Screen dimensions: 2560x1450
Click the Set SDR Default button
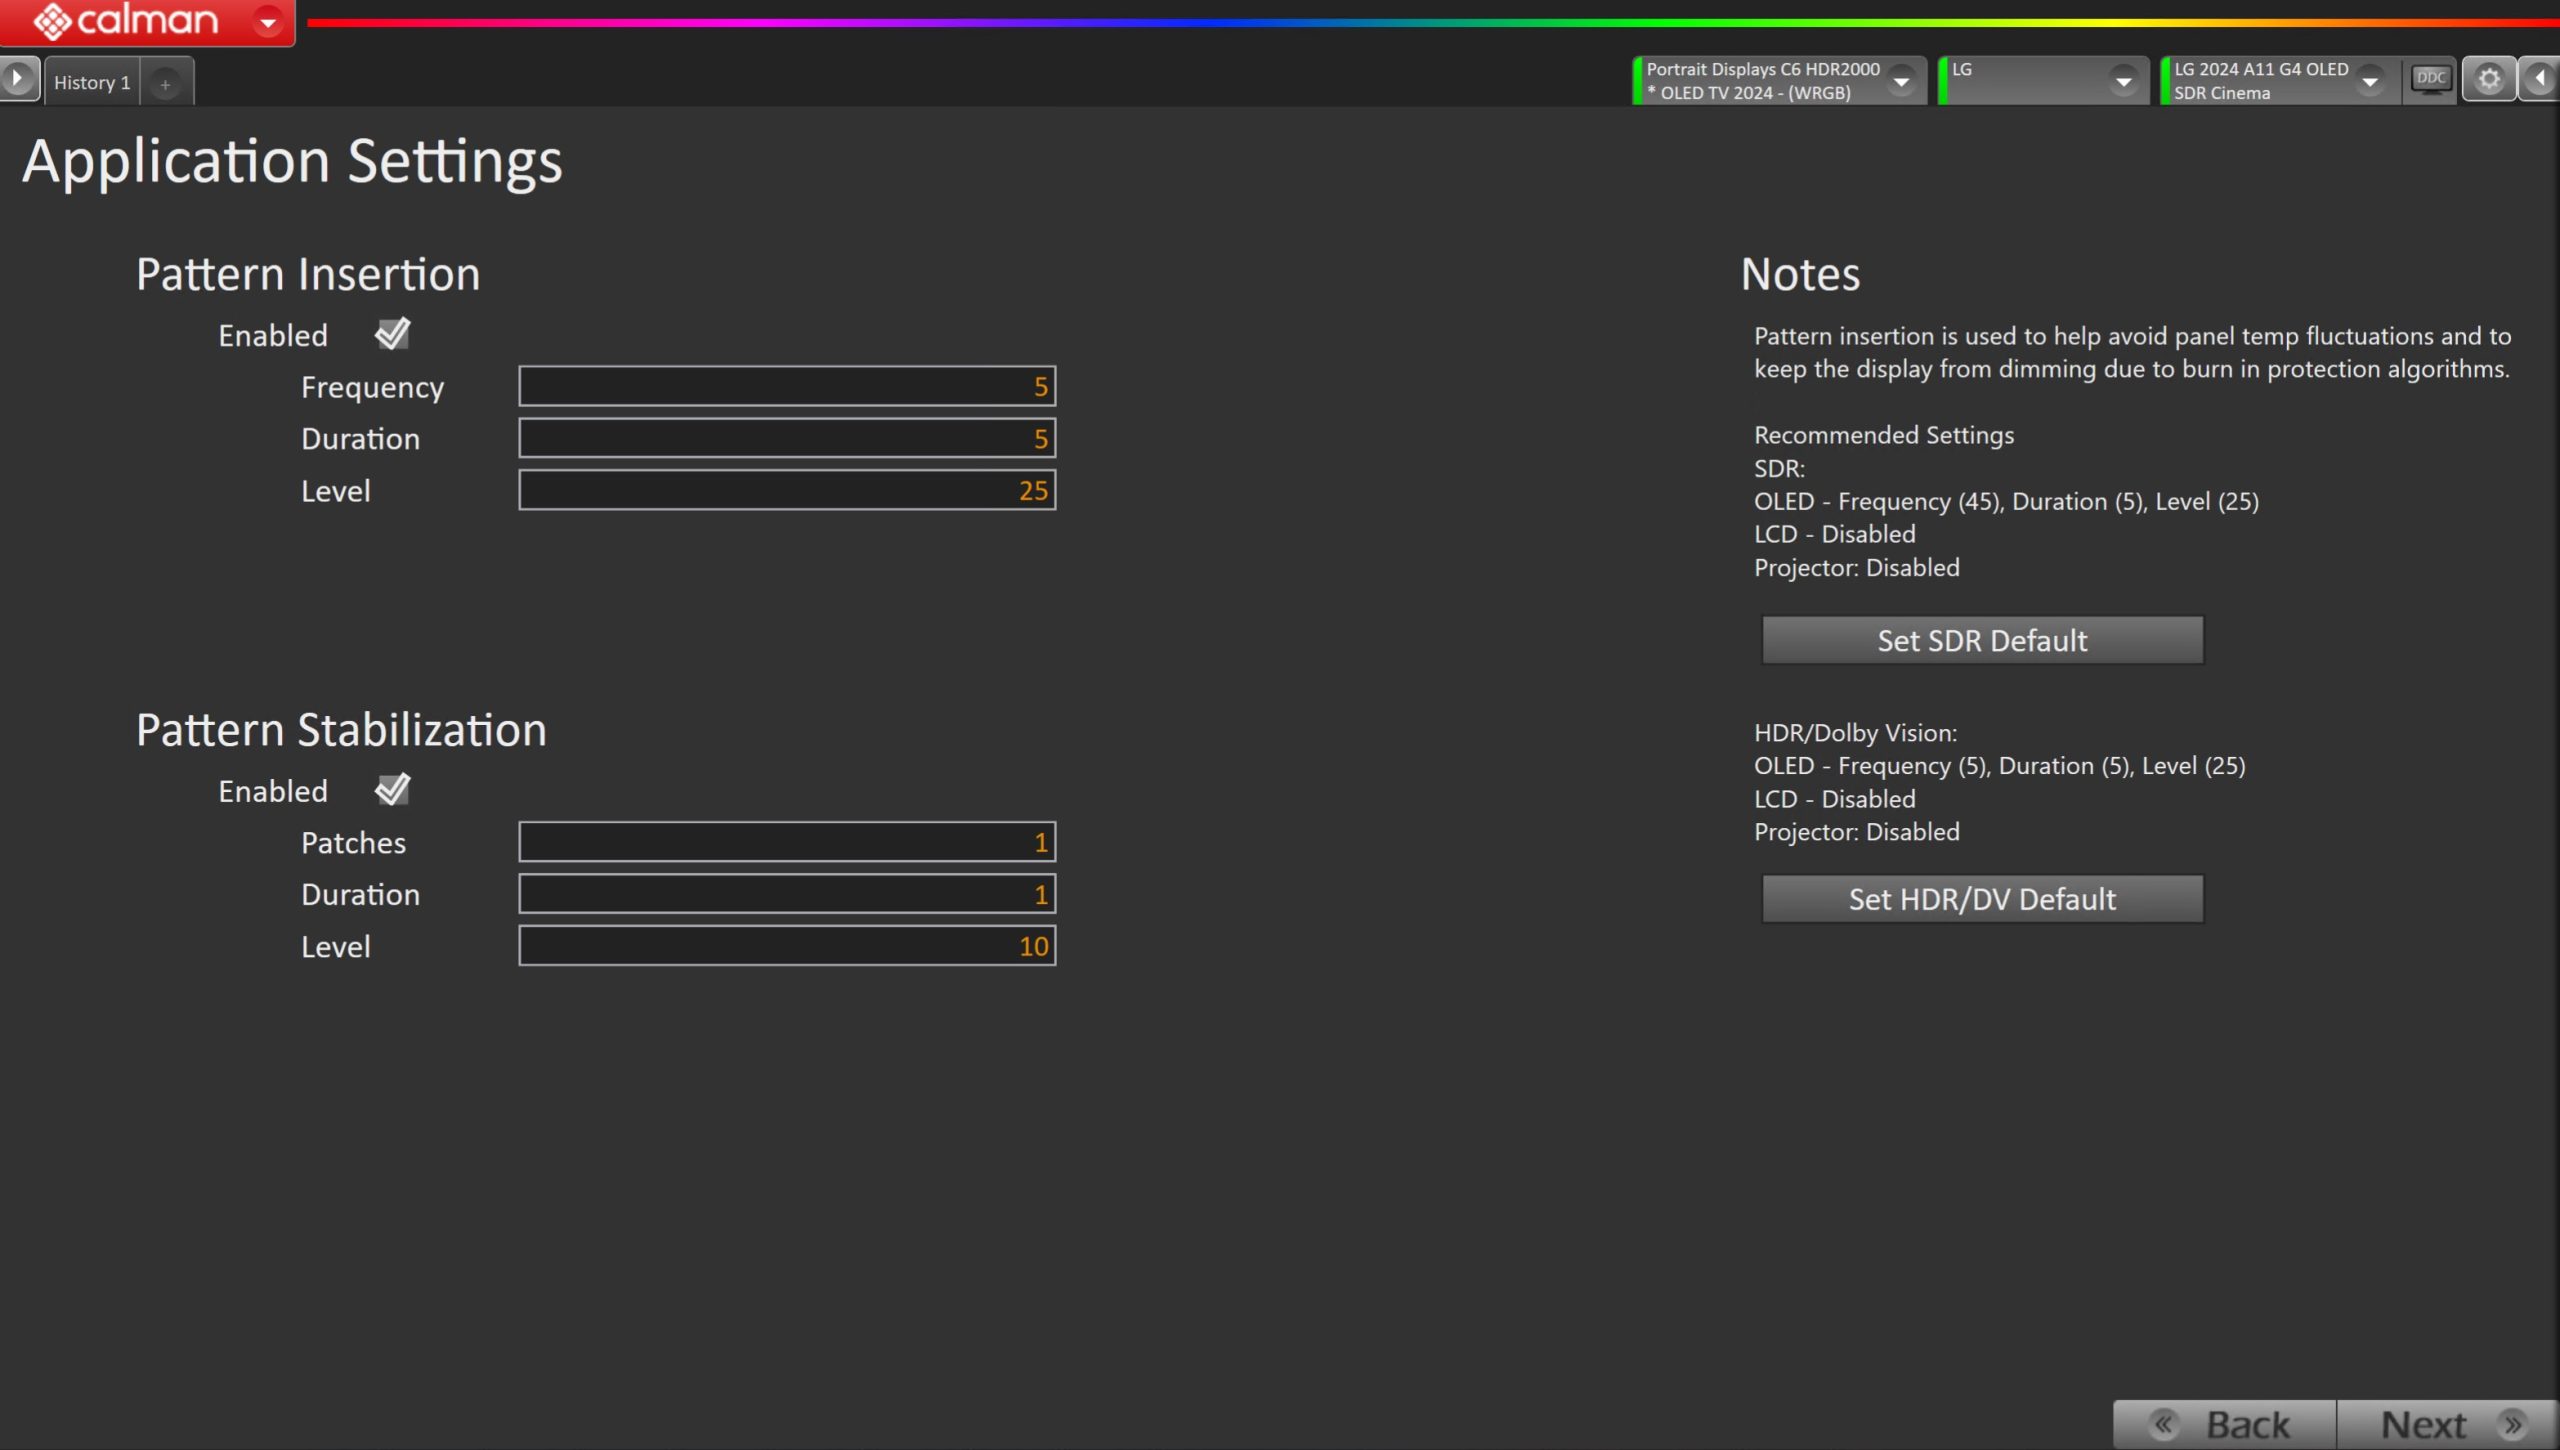pyautogui.click(x=1982, y=640)
